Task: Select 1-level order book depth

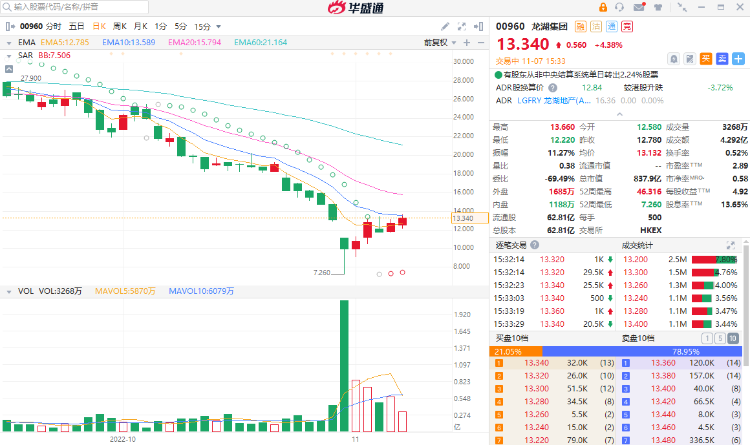Action: click(706, 338)
